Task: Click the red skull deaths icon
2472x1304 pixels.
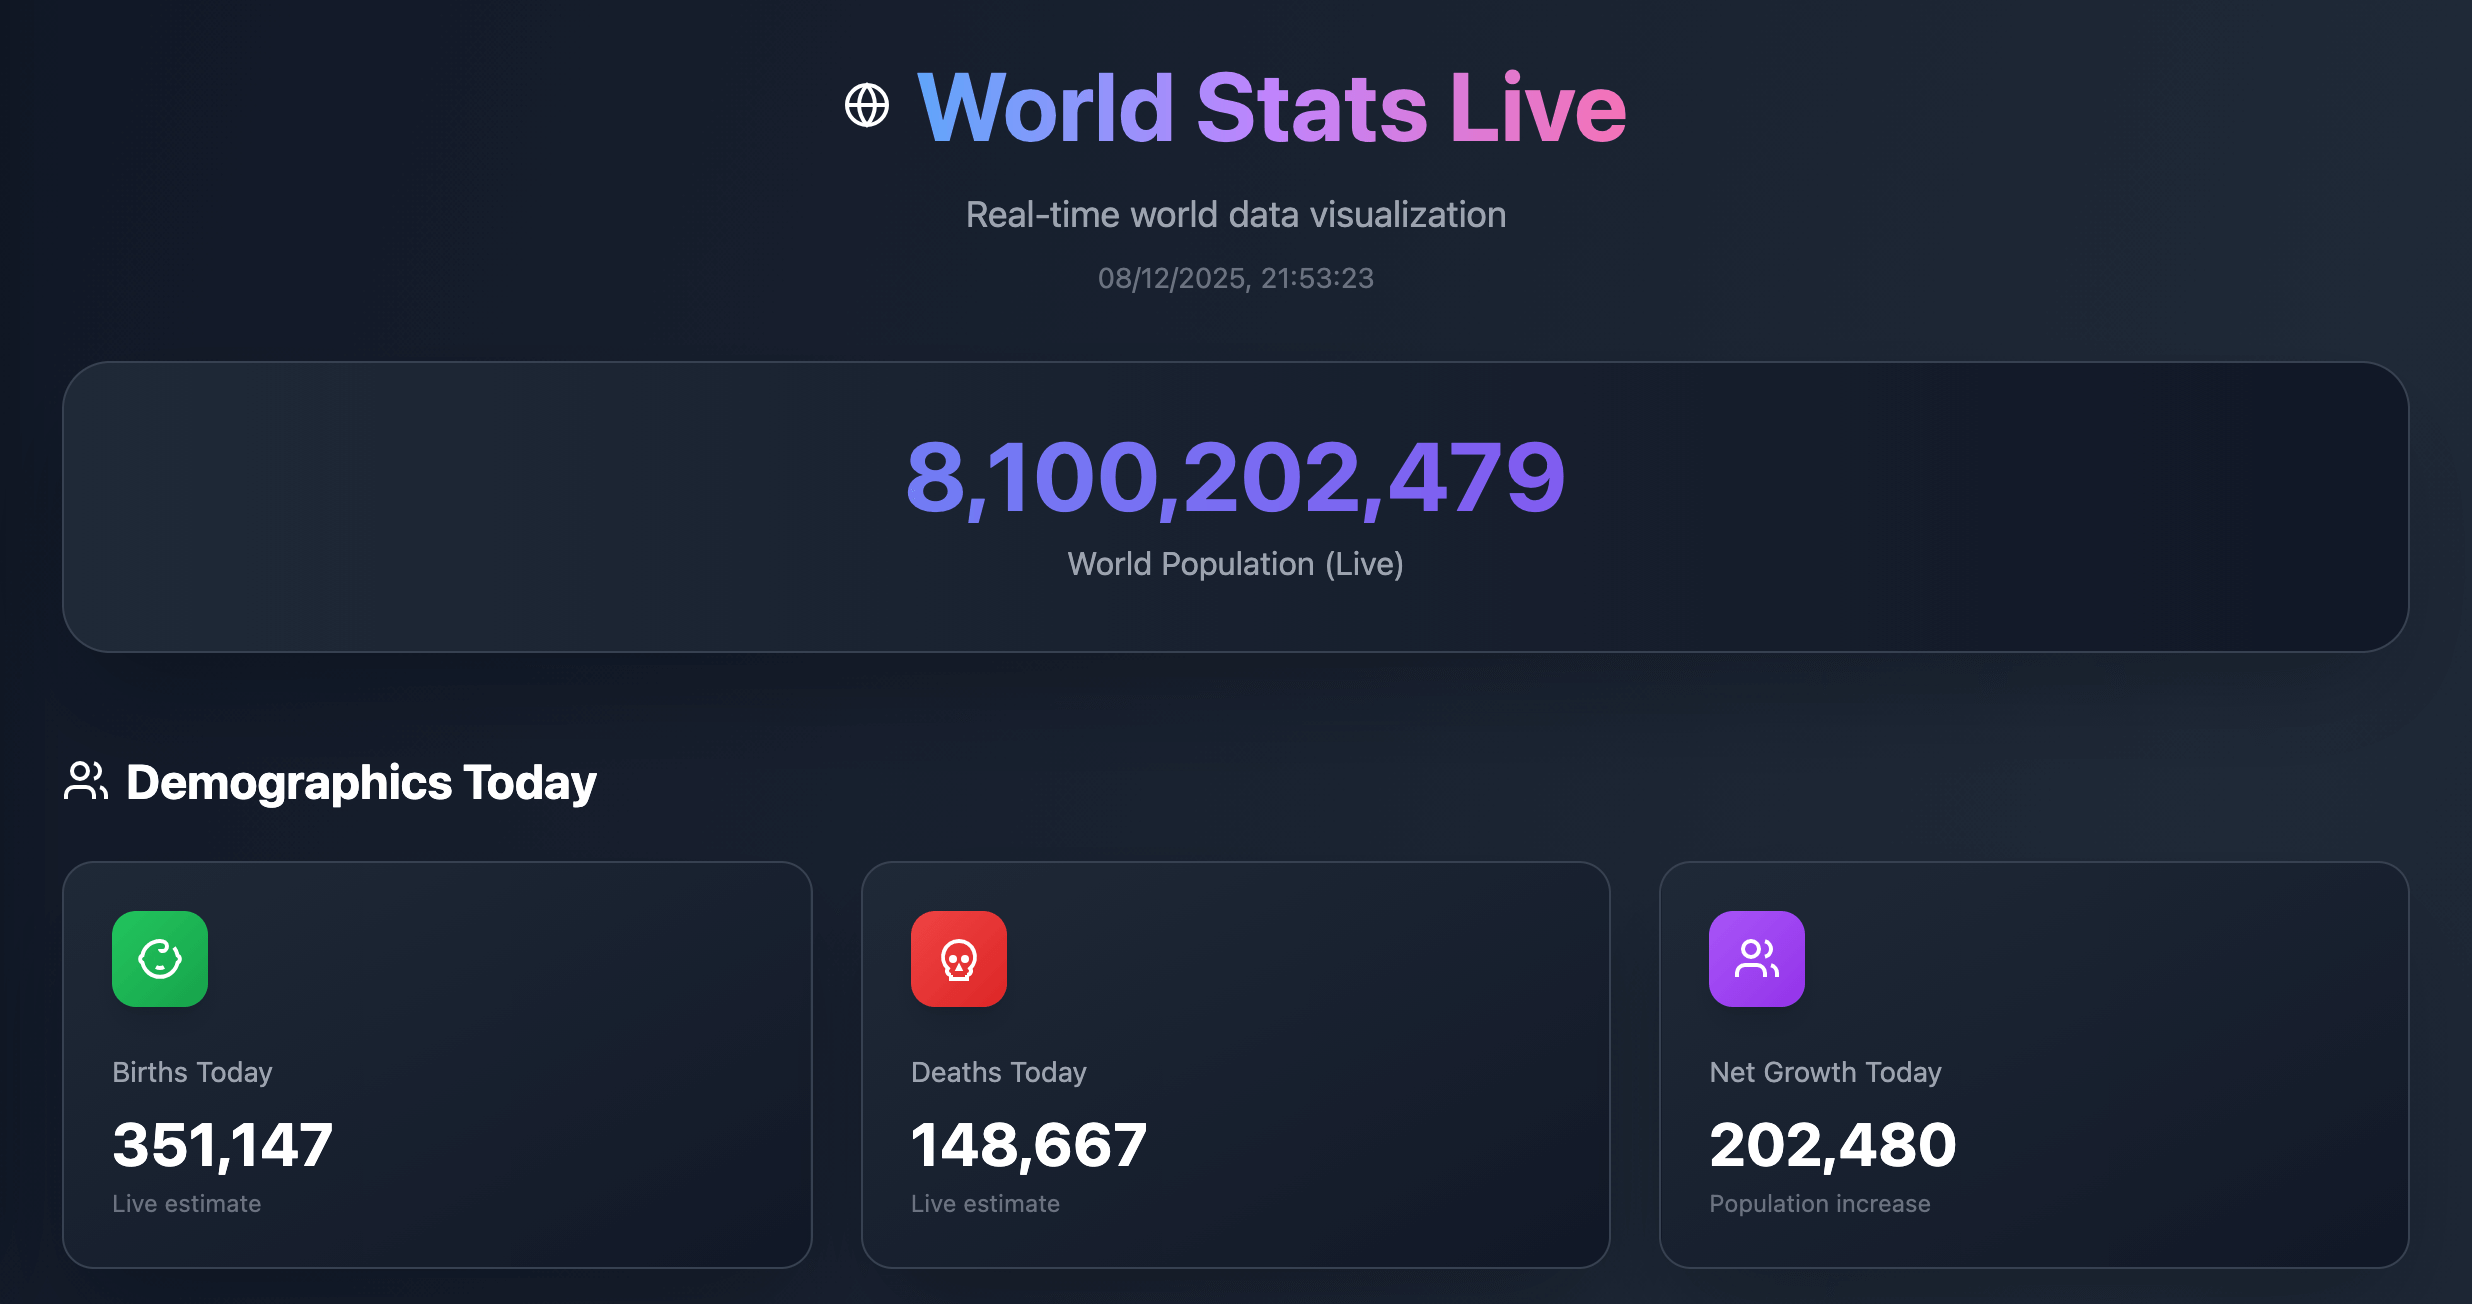Action: click(x=958, y=958)
